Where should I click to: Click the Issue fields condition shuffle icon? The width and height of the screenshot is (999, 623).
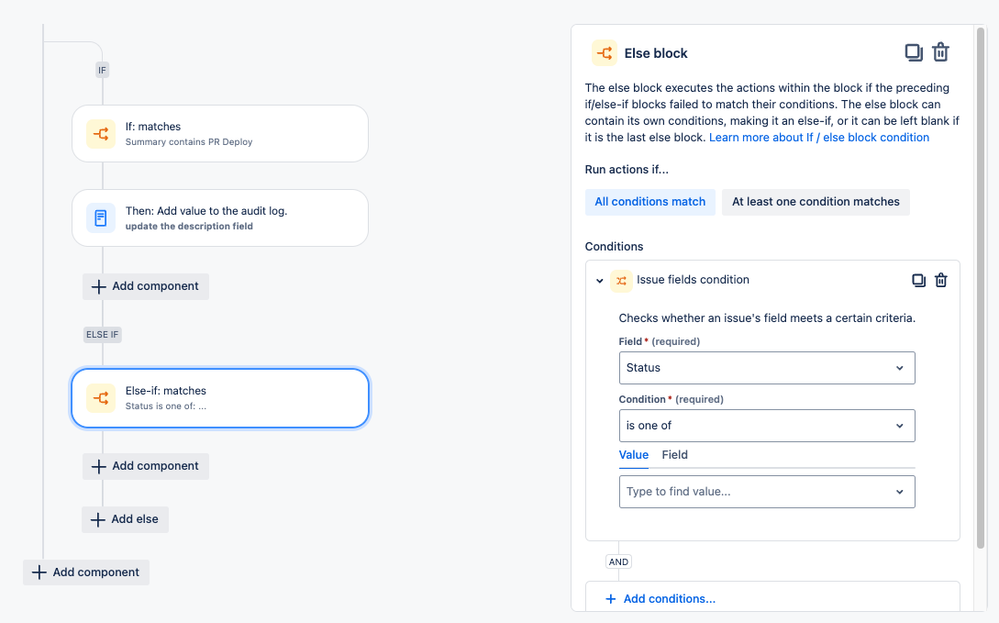pos(621,281)
